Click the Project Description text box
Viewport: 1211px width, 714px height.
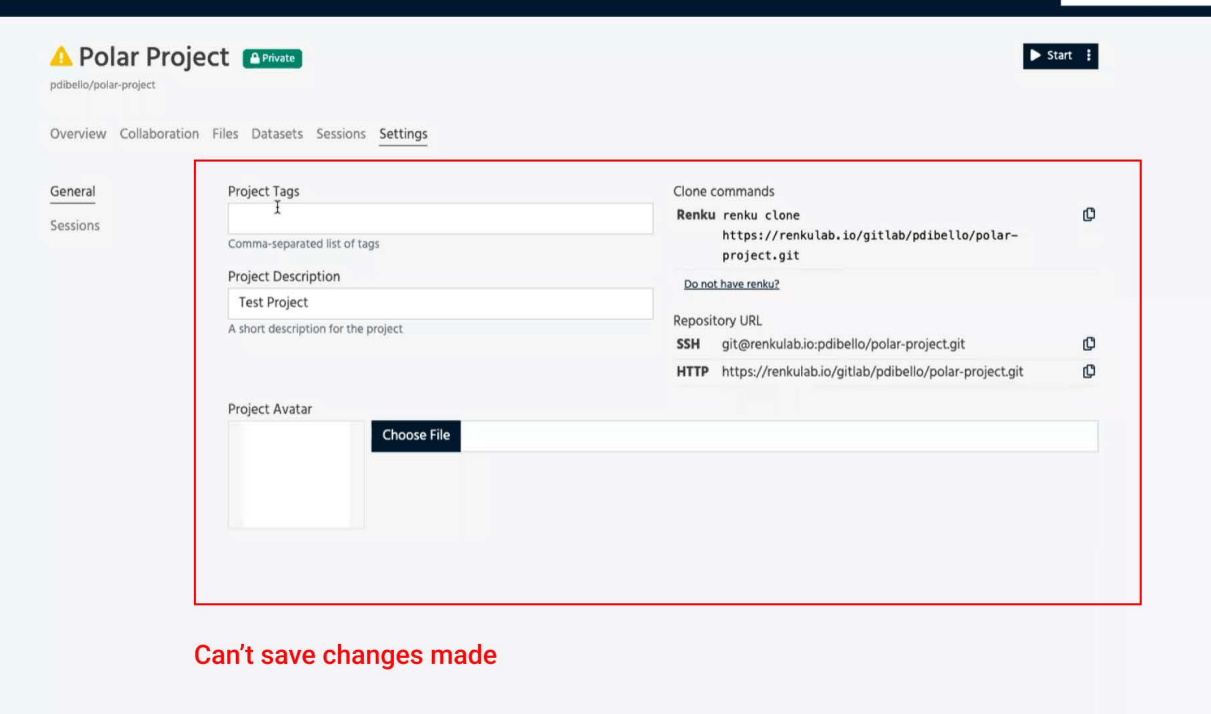click(x=440, y=303)
